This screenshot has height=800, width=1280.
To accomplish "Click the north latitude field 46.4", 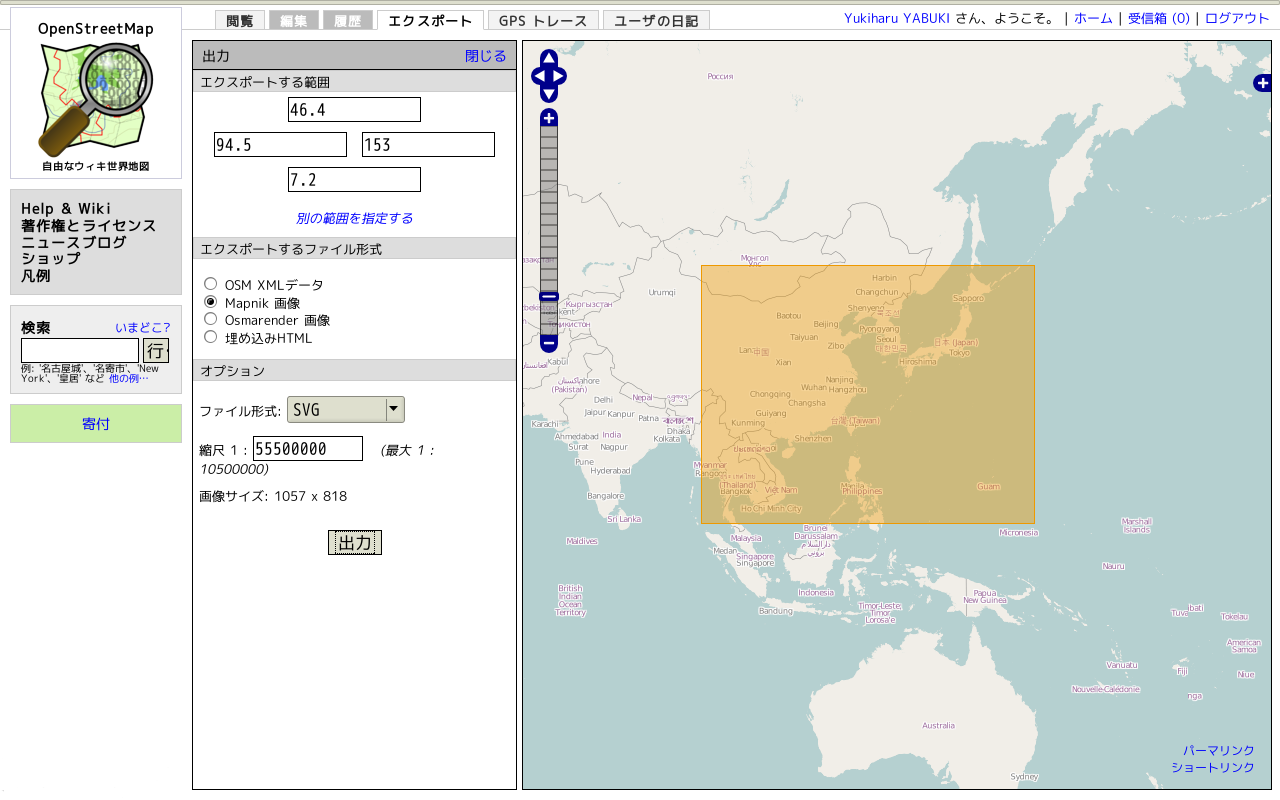I will pos(354,109).
